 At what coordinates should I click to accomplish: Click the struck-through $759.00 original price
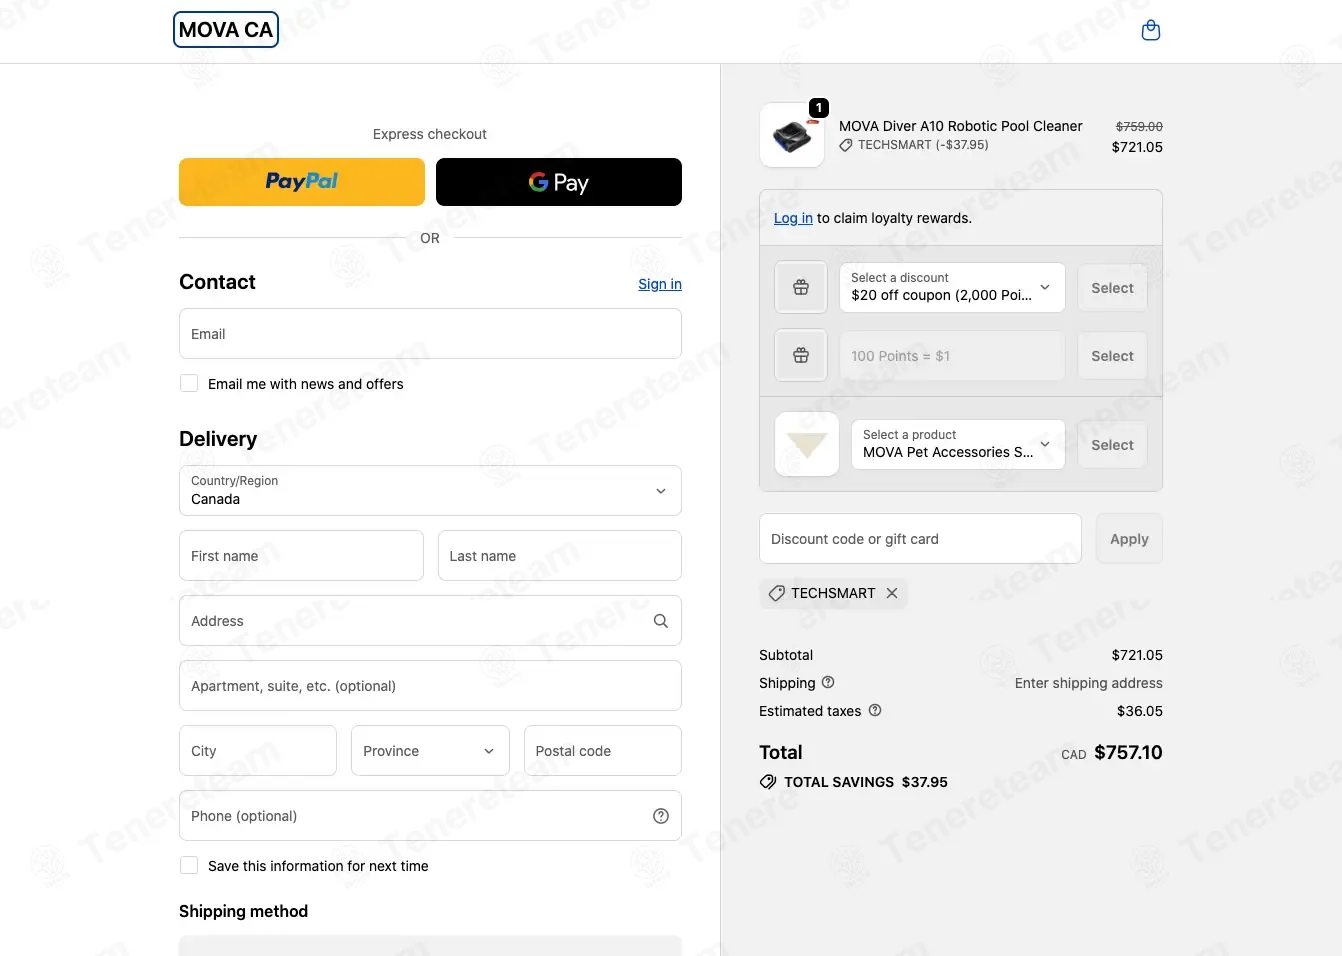[x=1139, y=127]
